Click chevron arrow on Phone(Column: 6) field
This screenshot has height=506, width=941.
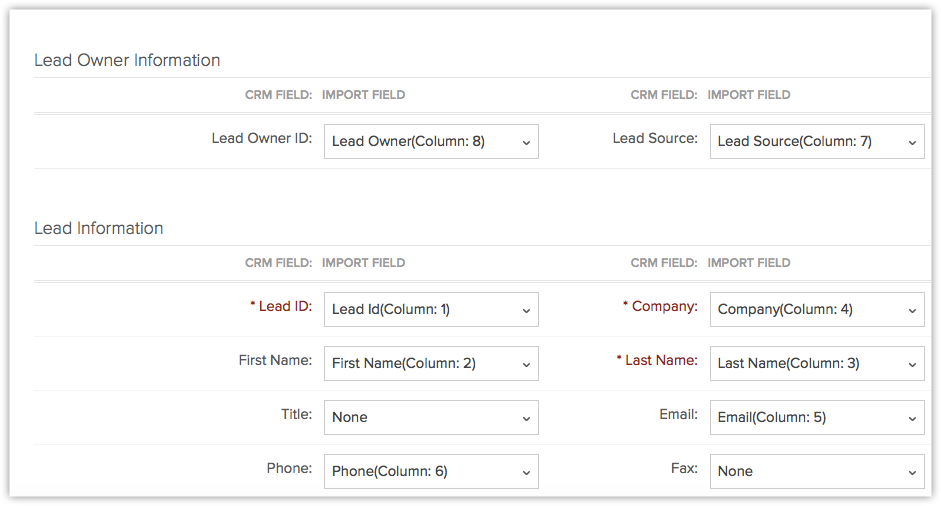tap(526, 473)
